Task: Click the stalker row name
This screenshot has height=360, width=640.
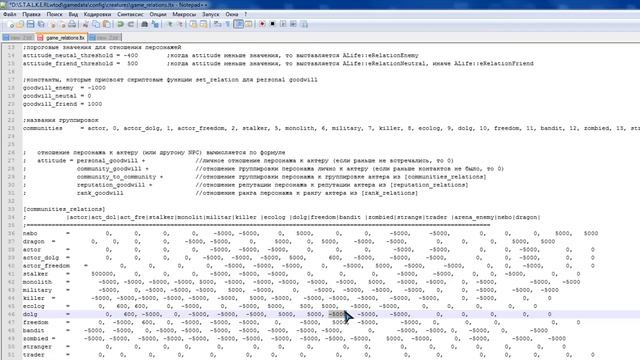Action: tap(35, 274)
